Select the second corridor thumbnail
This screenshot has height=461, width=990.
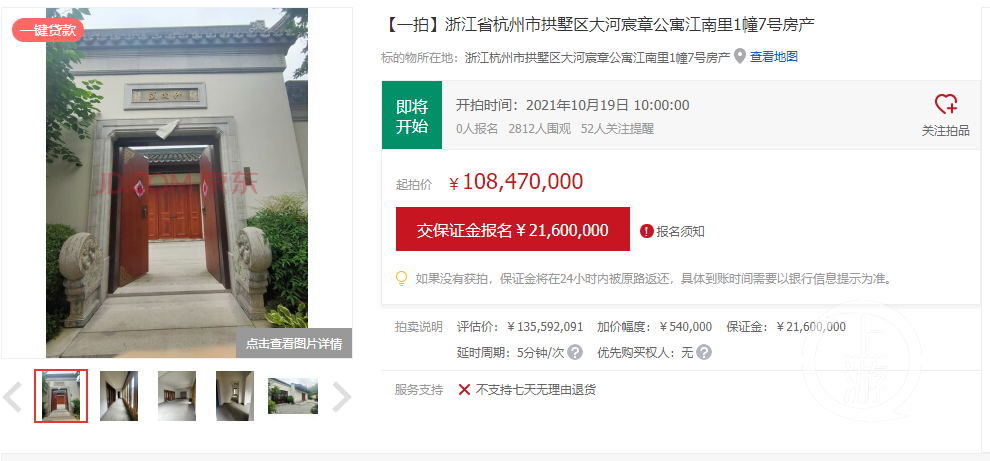119,396
